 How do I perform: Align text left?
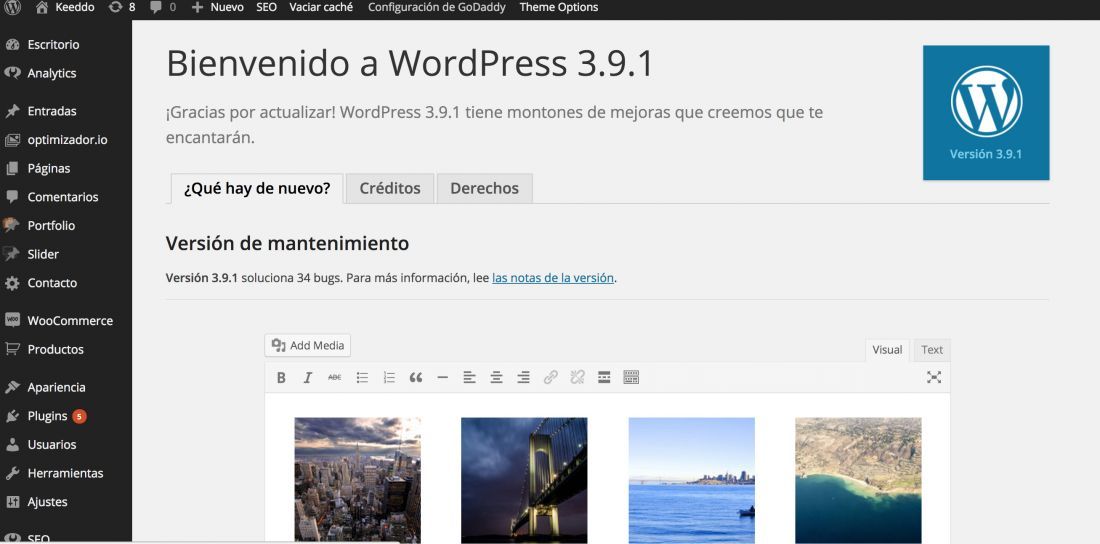pyautogui.click(x=469, y=378)
